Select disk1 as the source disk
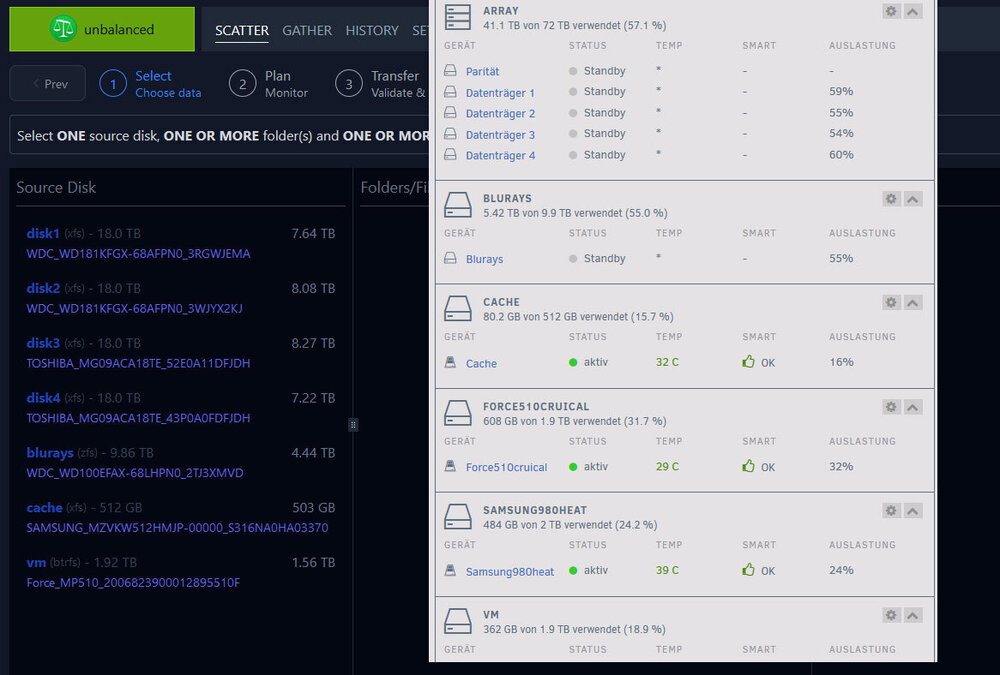 click(180, 243)
